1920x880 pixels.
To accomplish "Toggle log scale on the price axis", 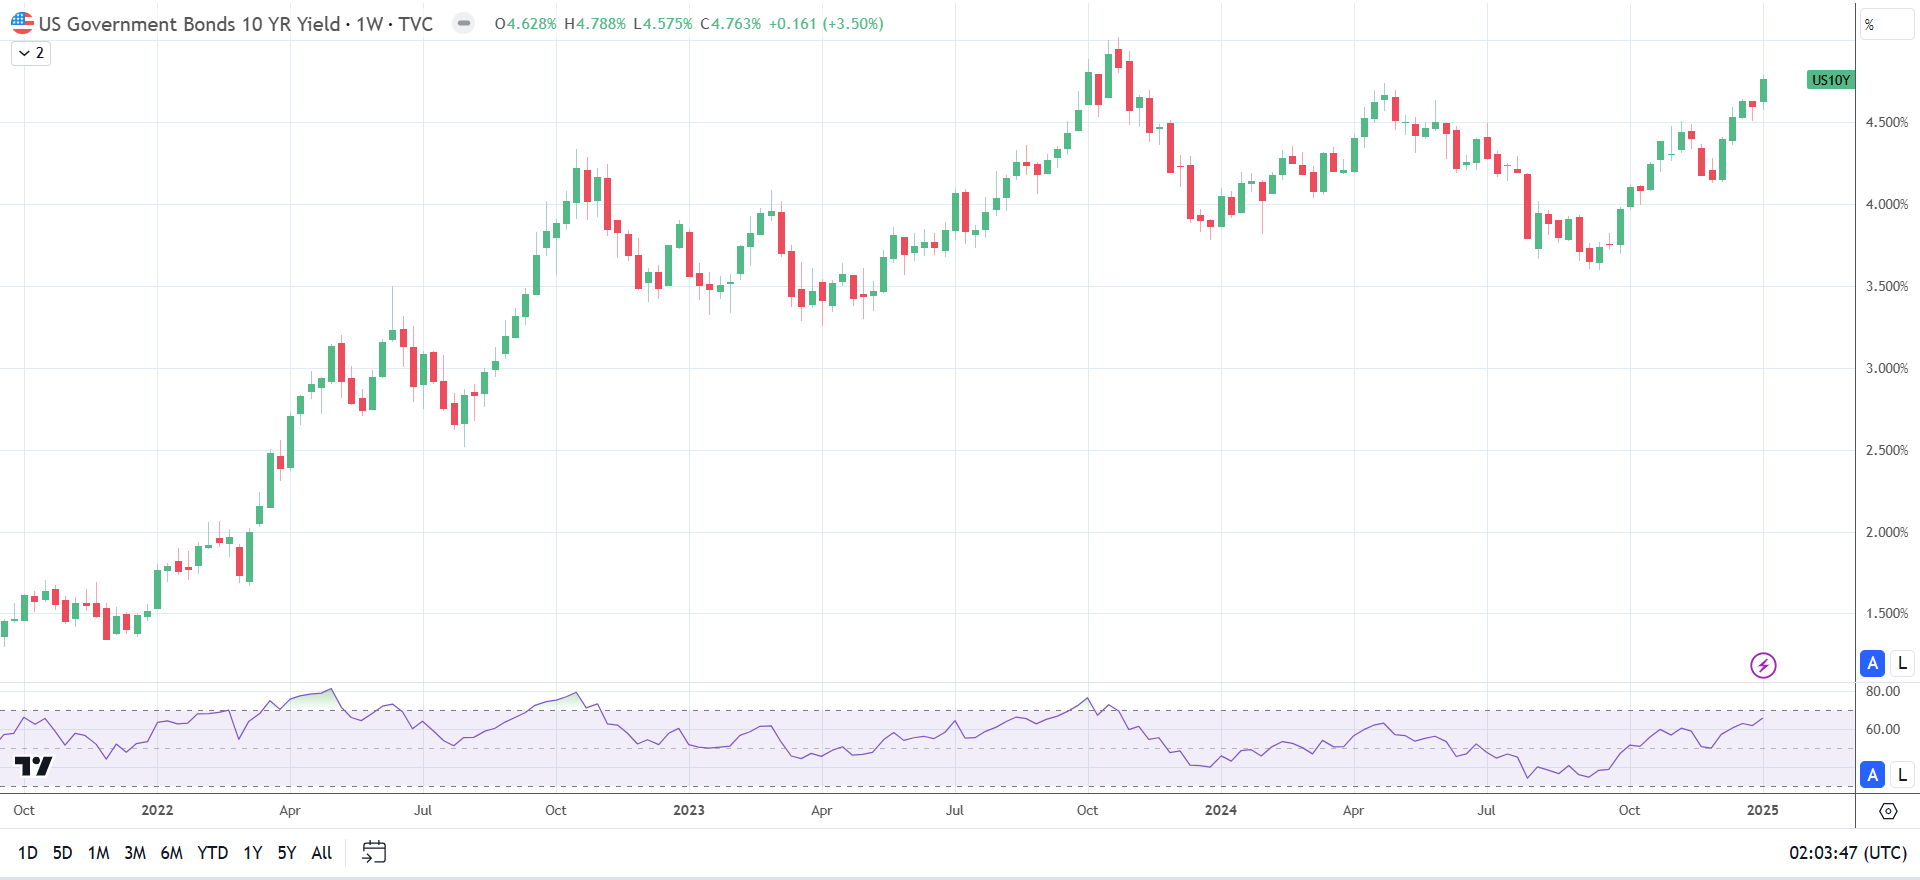I will click(x=1902, y=662).
